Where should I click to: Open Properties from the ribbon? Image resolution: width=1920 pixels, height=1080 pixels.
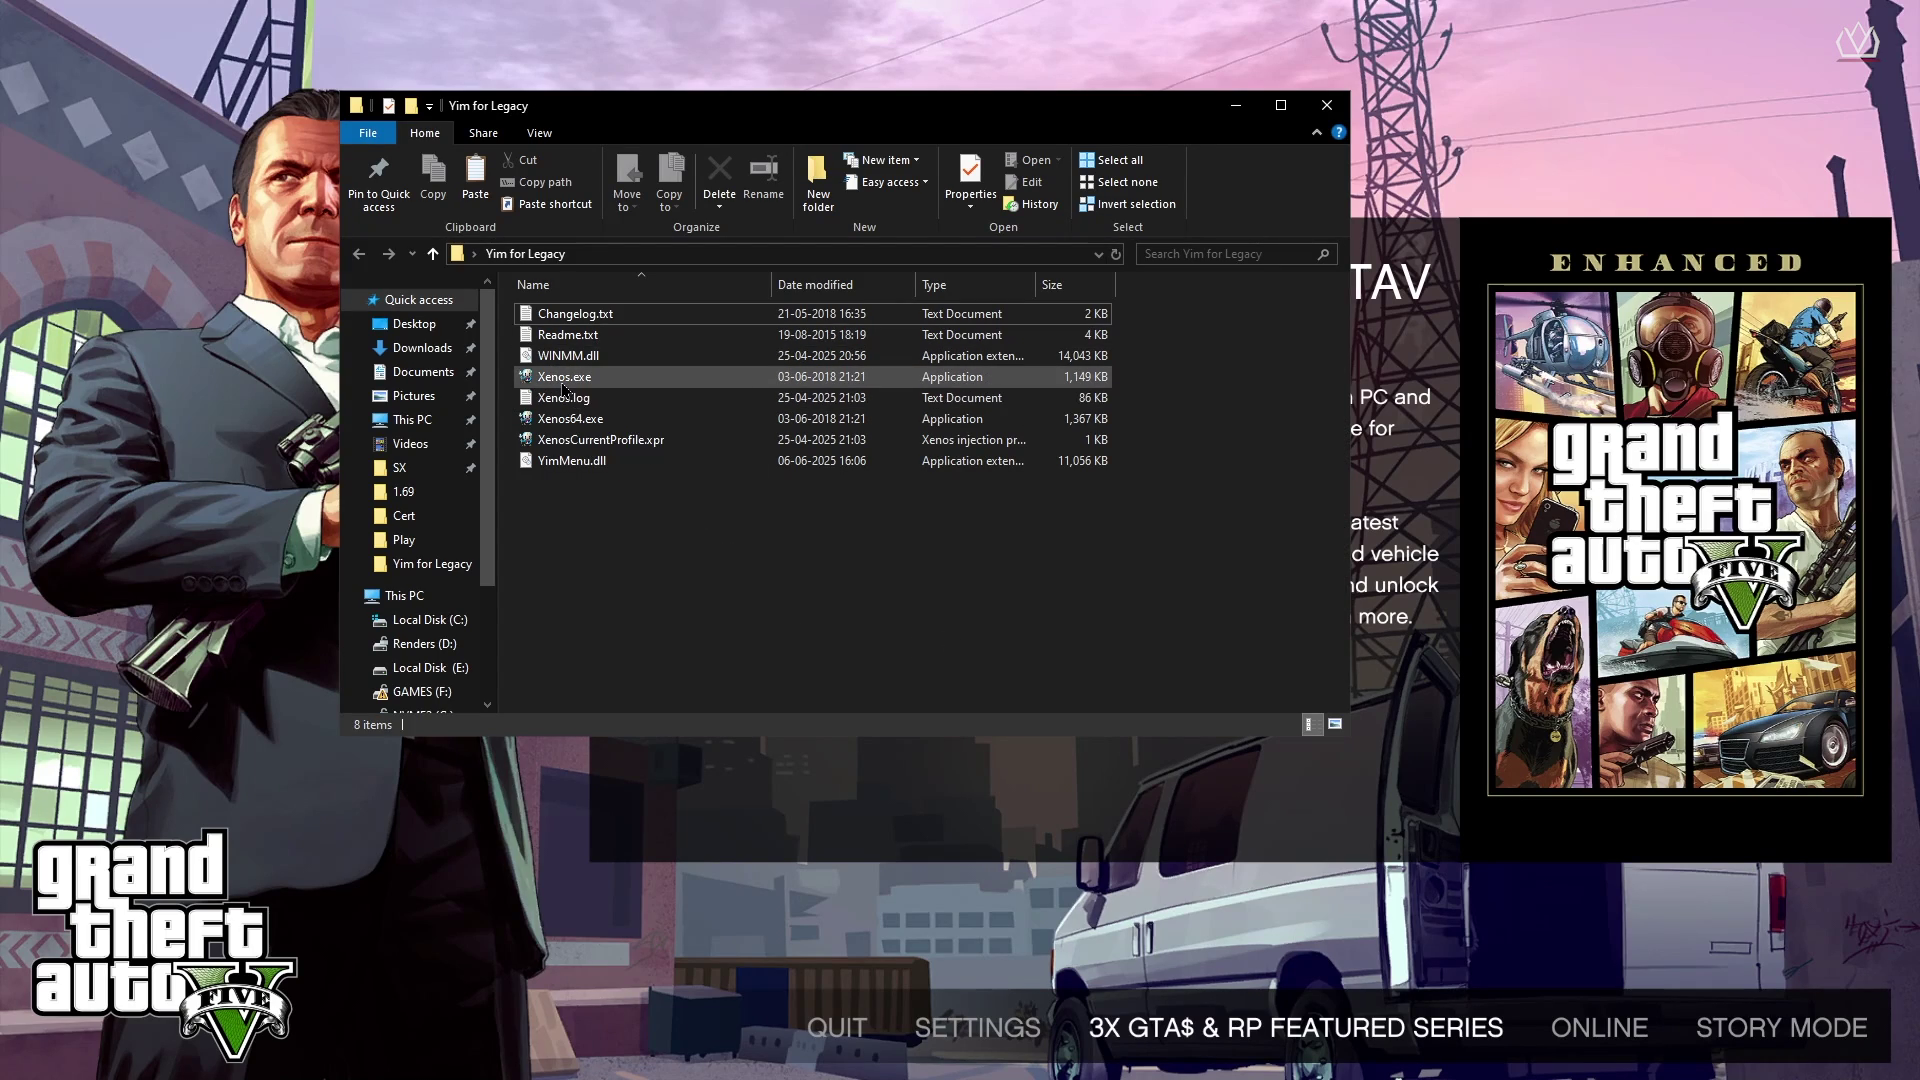pos(970,168)
